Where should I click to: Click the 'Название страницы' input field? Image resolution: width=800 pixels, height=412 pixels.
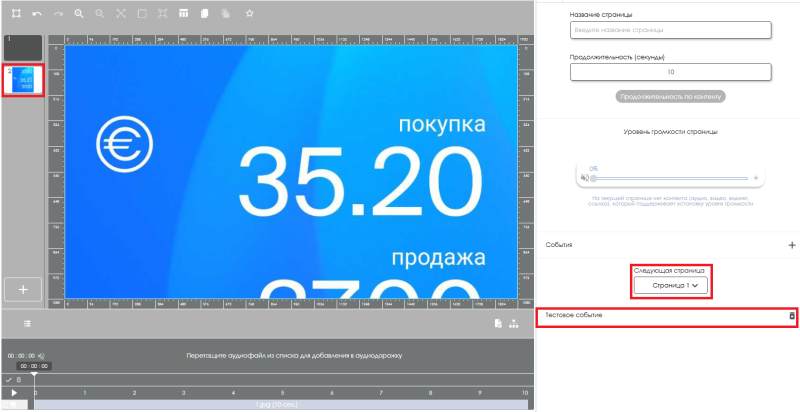coord(670,30)
